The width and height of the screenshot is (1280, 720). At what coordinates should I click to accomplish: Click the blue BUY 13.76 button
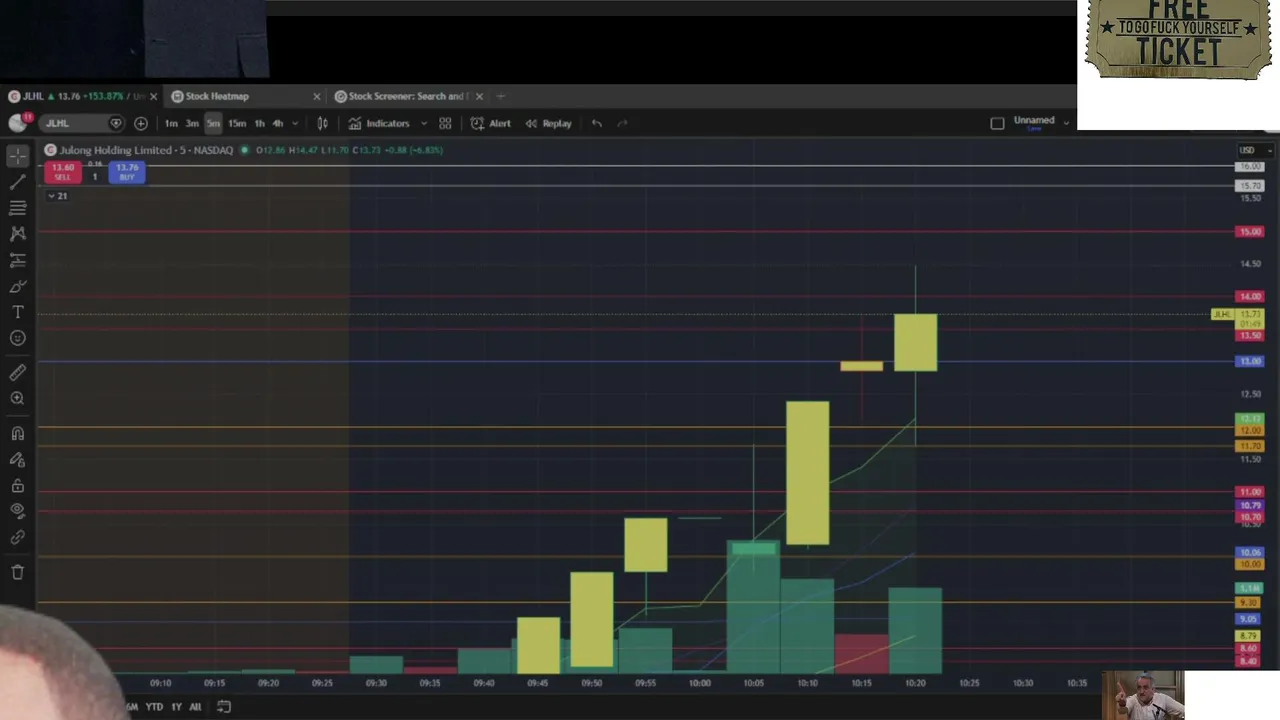(126, 172)
